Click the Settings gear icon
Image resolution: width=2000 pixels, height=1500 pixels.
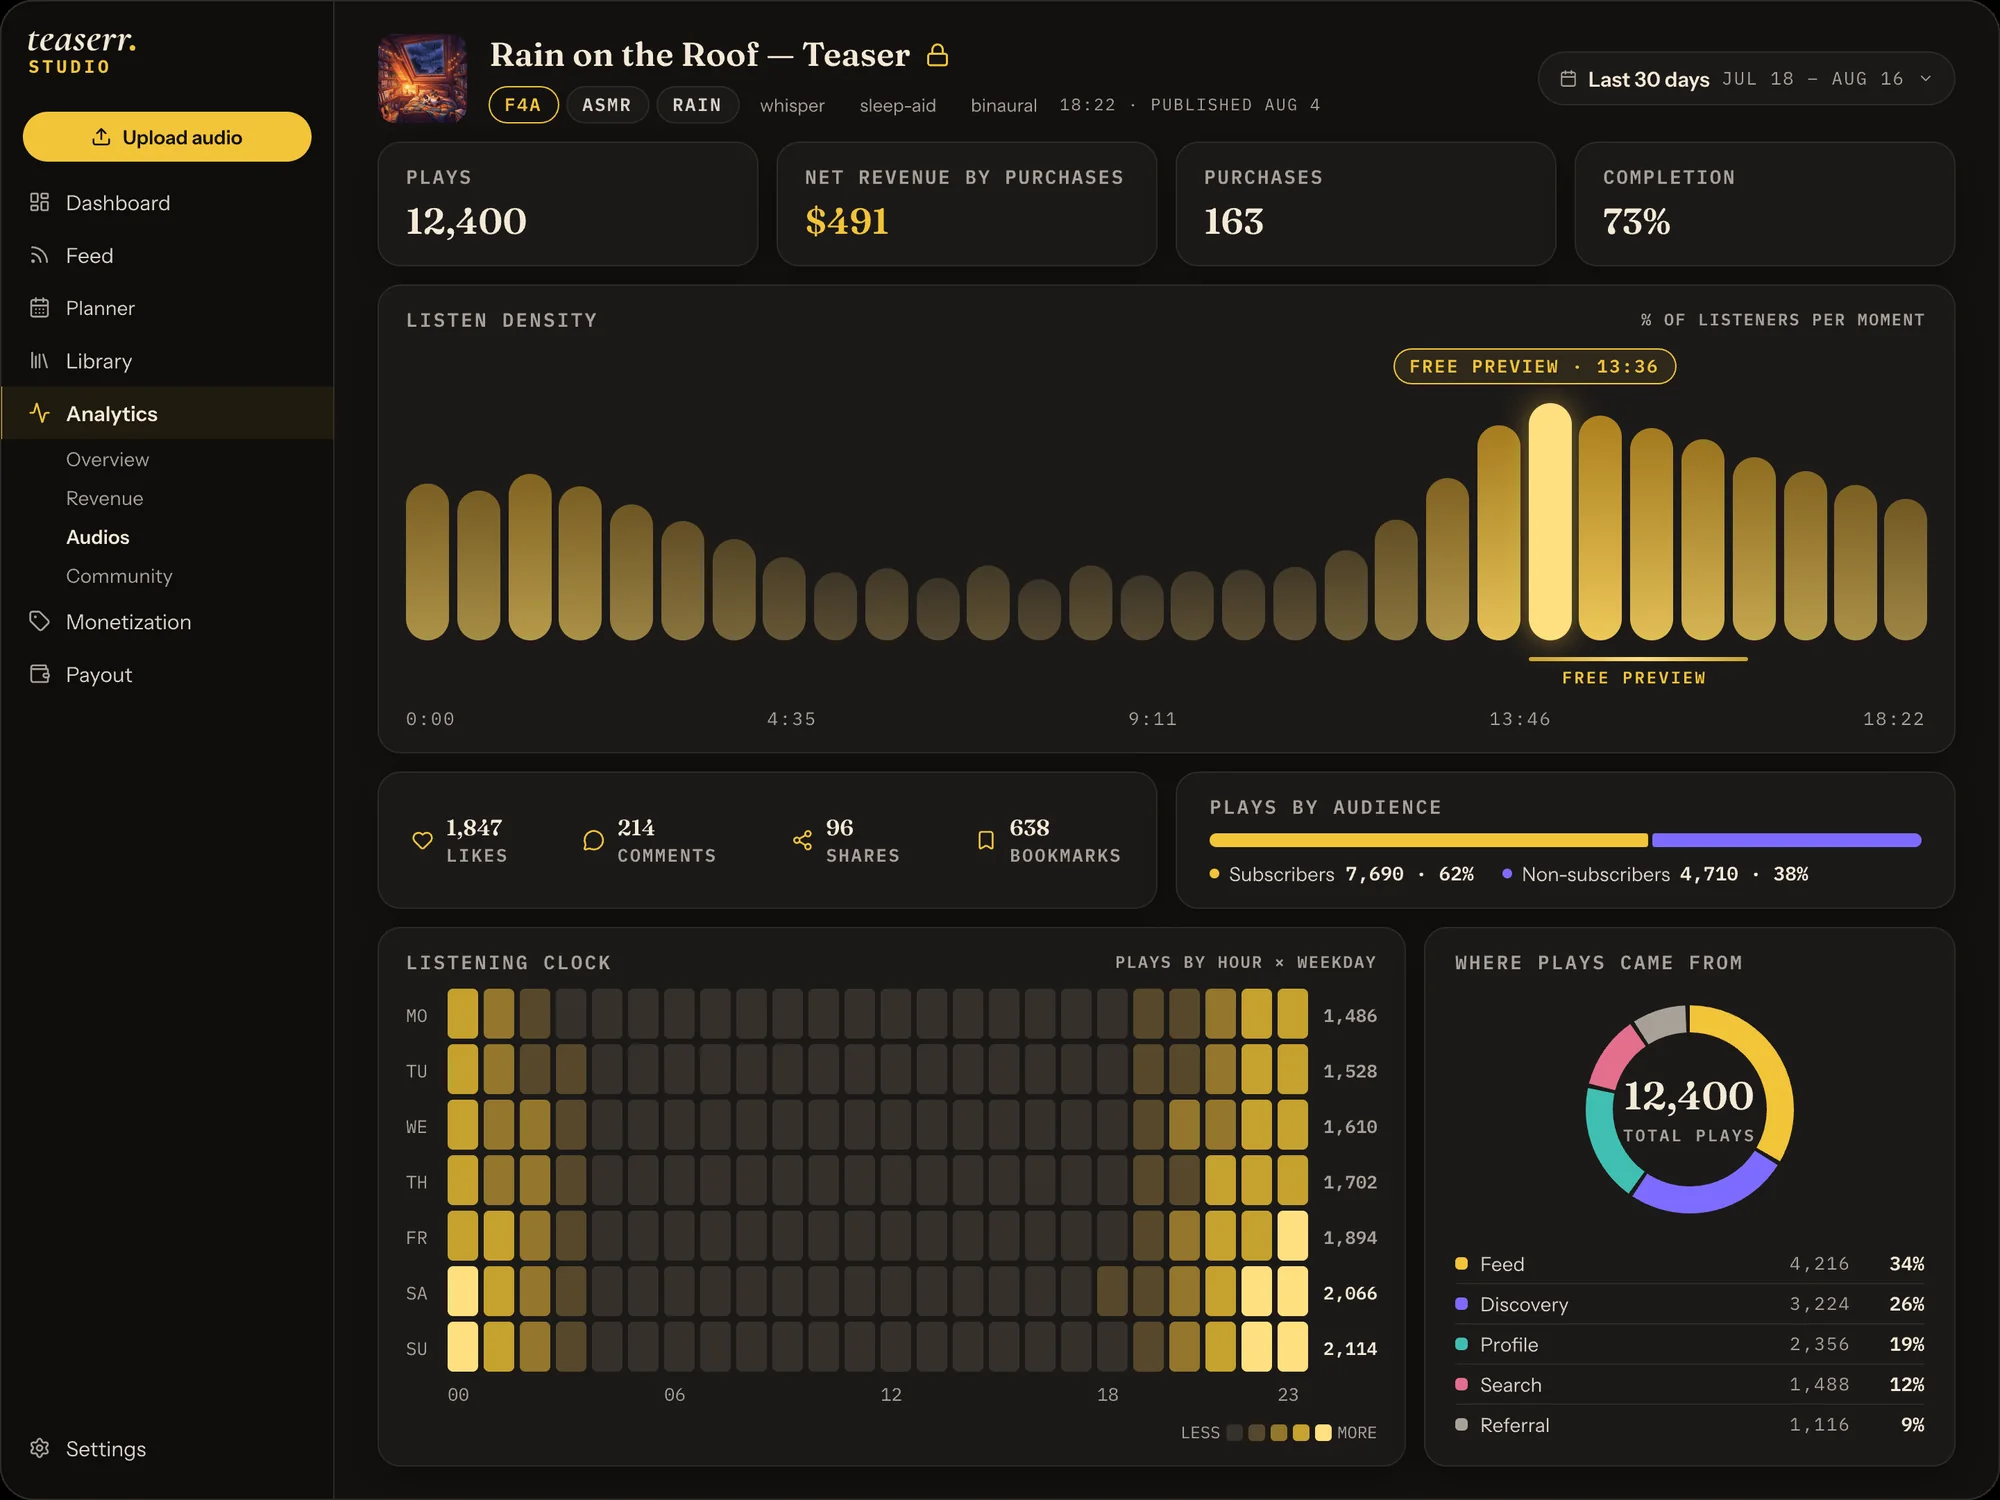tap(39, 1448)
